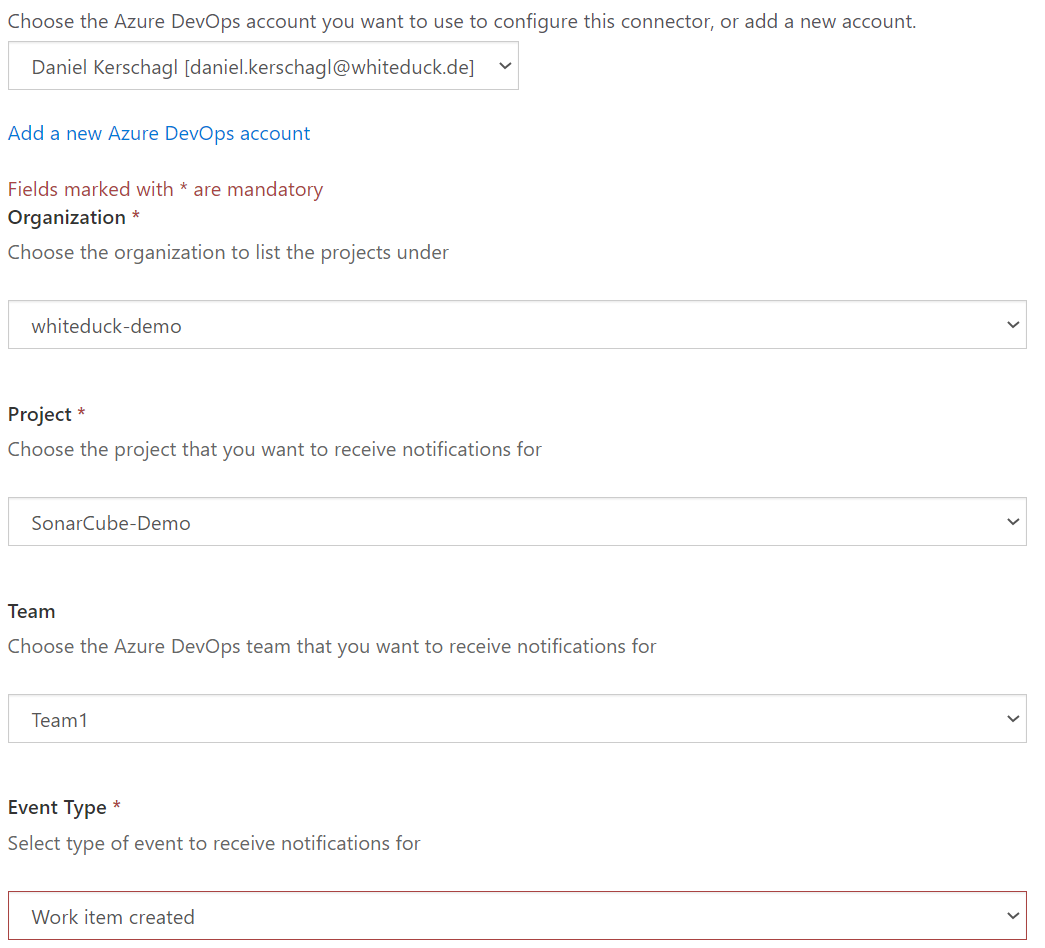The image size is (1045, 948).
Task: Click the Organization label
Action: point(67,217)
